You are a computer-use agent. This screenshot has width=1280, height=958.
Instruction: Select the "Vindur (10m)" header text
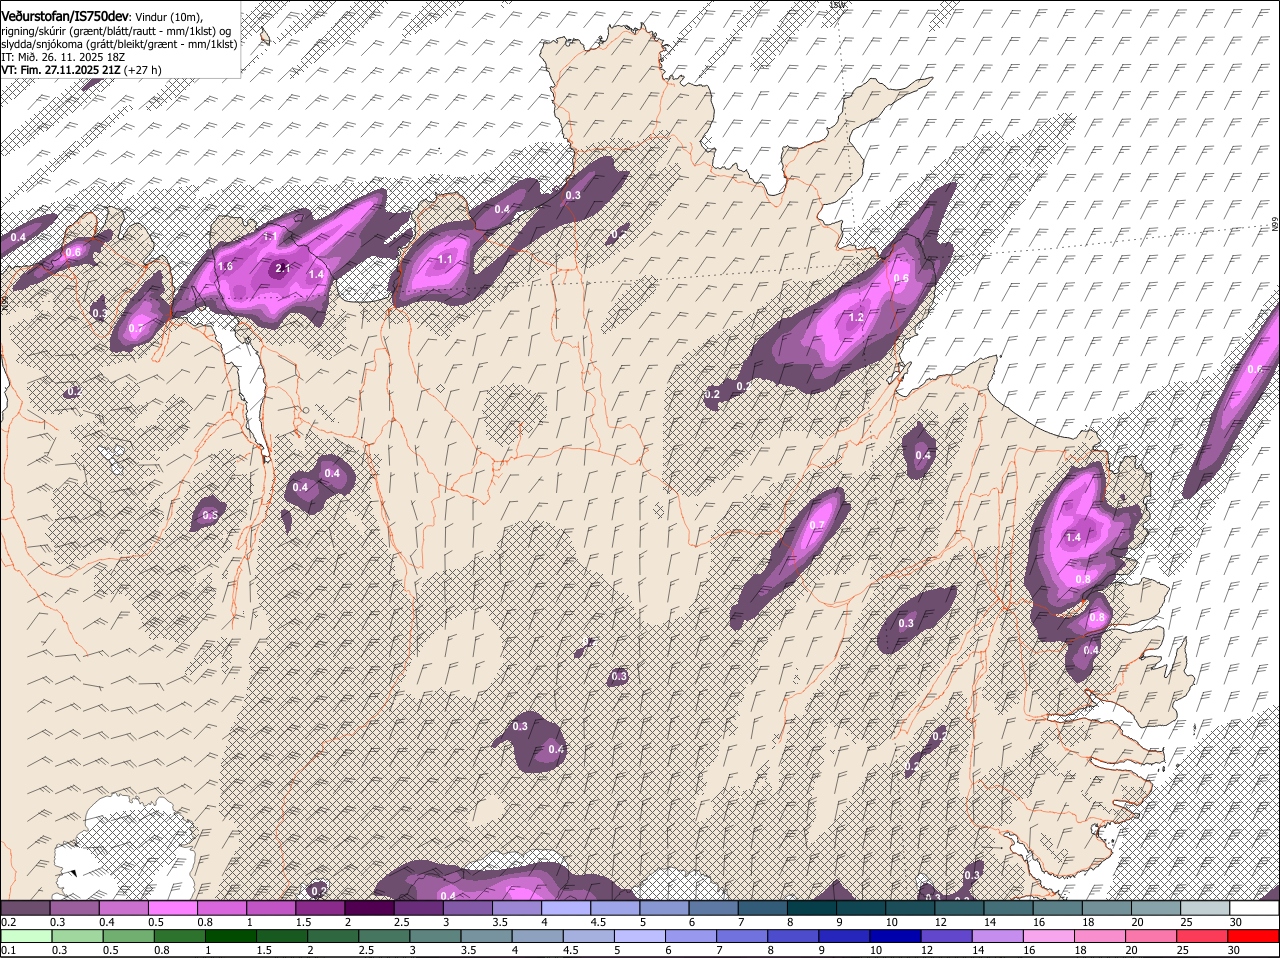tap(168, 18)
